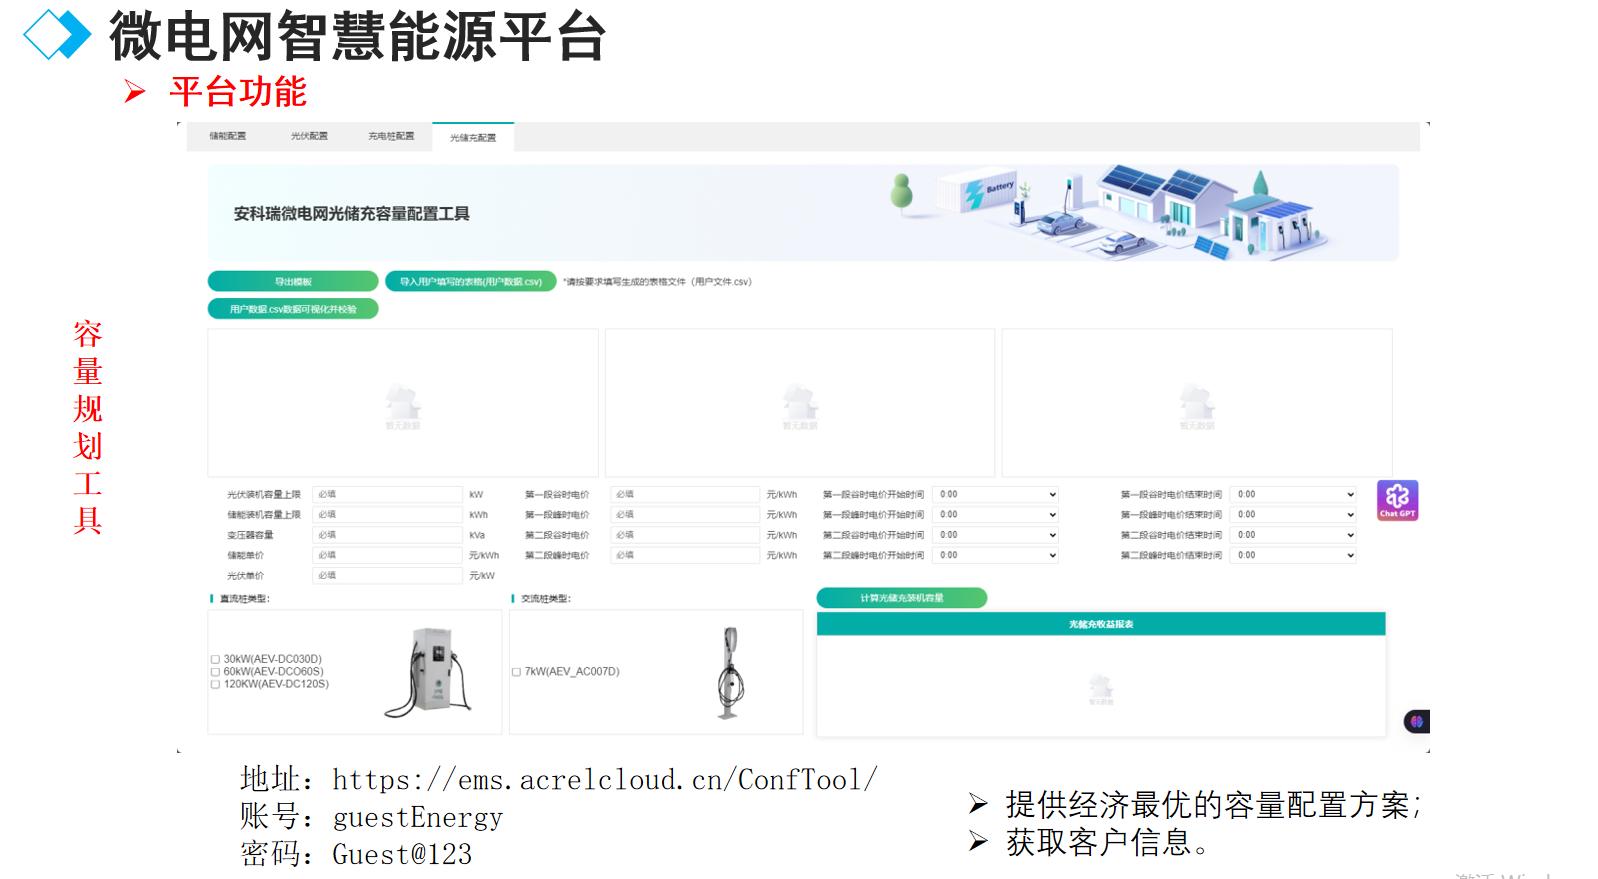Check the 60kW(AEV-DC060S) checkbox
The image size is (1598, 879).
click(215, 672)
